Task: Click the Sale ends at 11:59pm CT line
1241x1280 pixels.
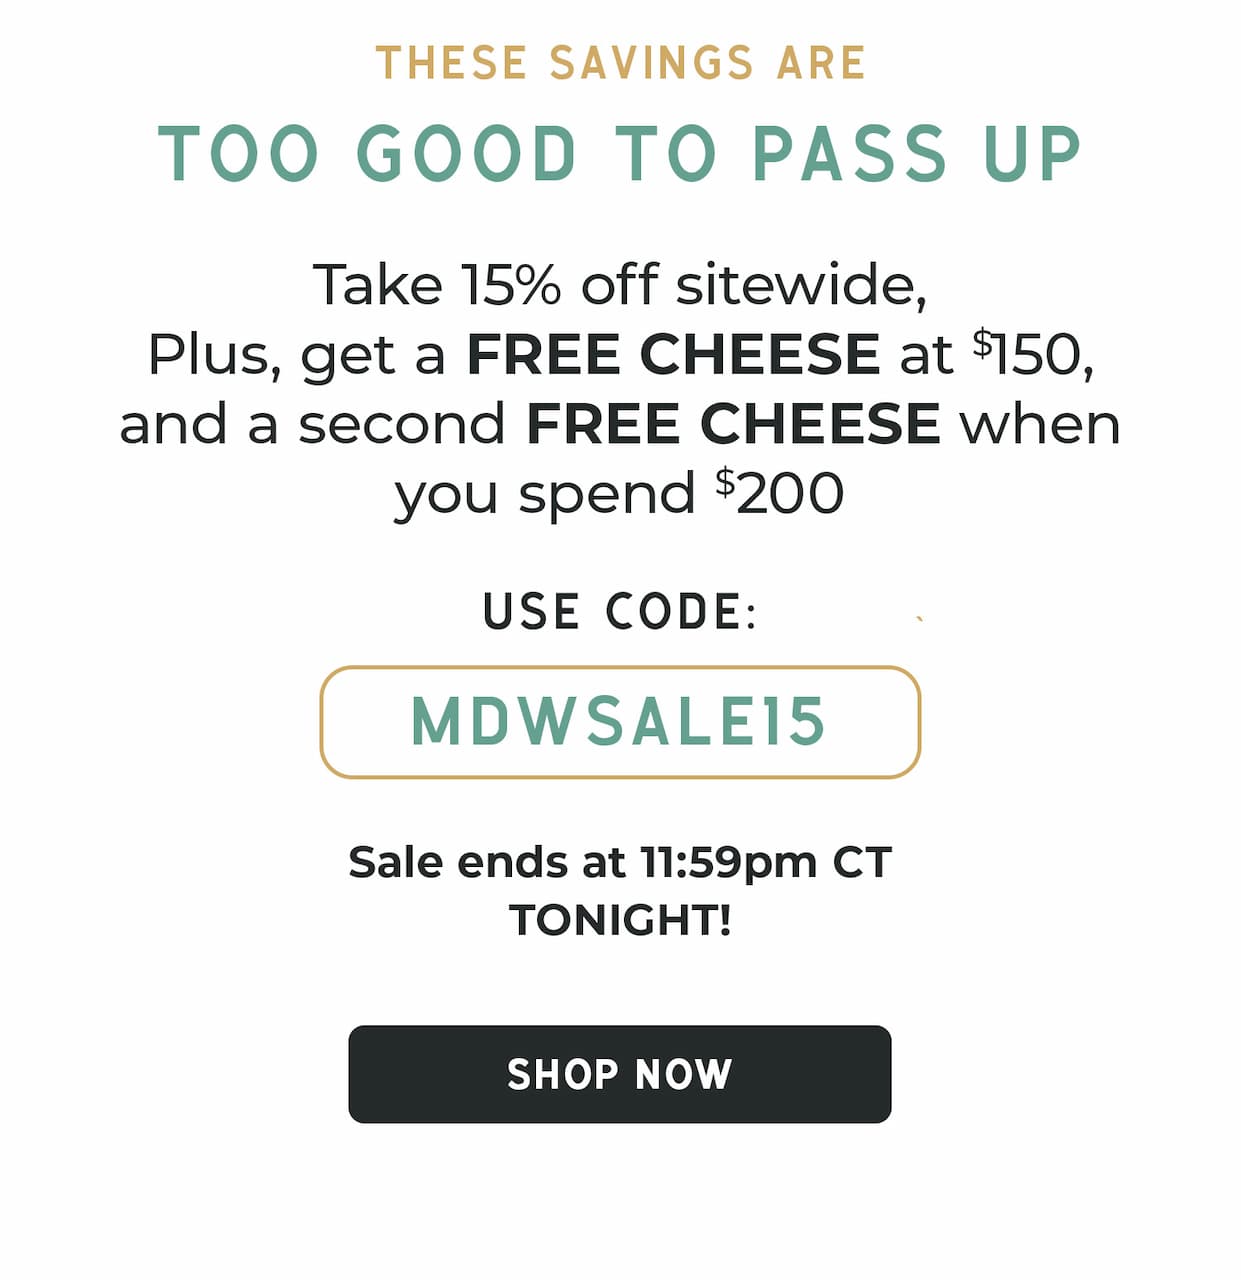Action: coord(620,862)
